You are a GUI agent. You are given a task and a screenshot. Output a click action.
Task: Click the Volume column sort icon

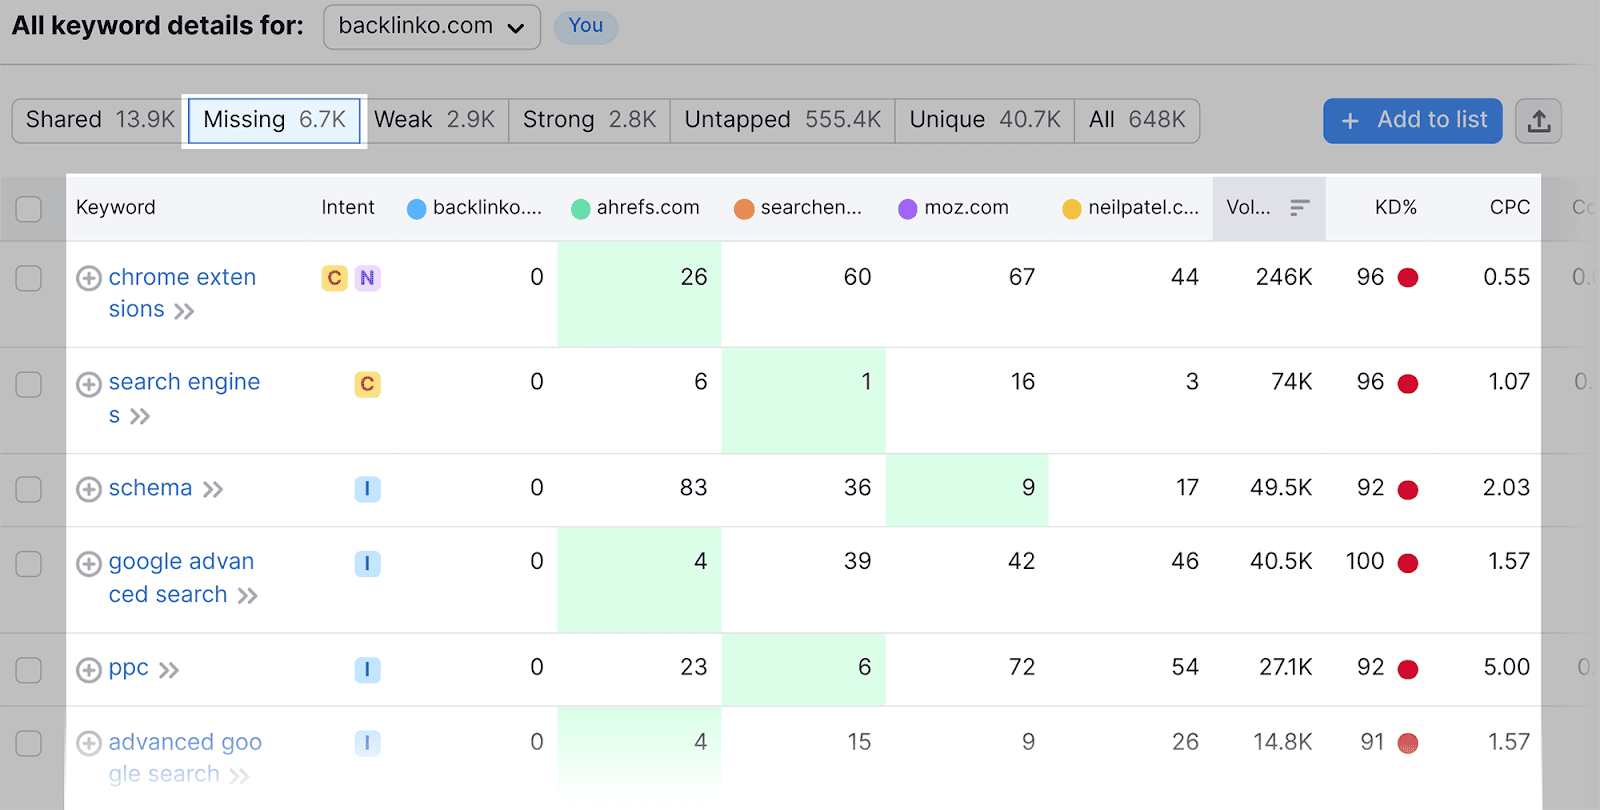(1299, 208)
